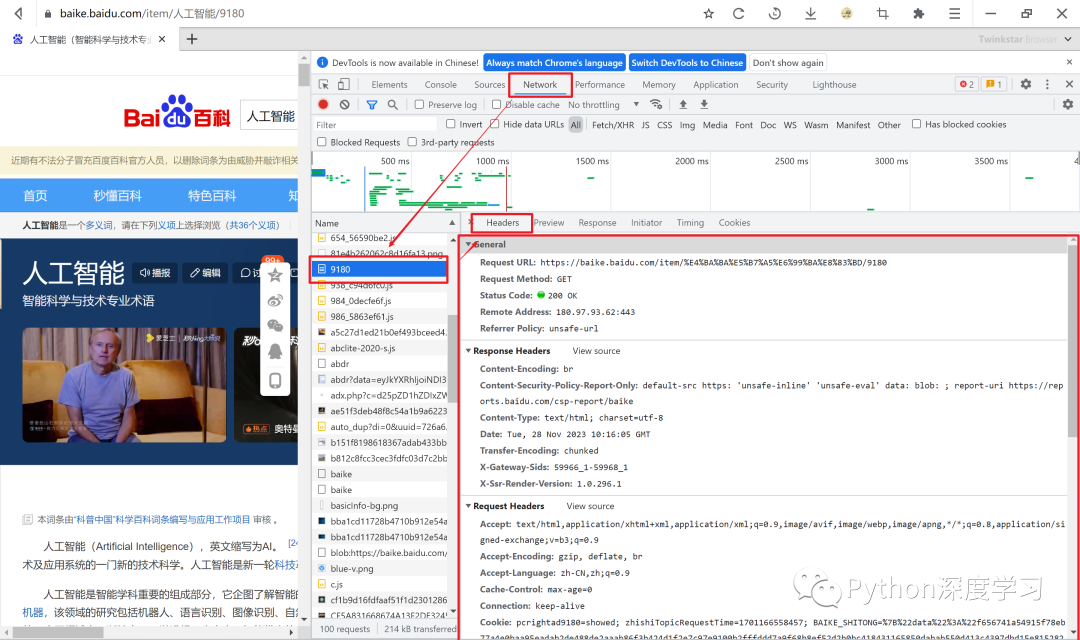Toggle the network filter funnel
Screen dimensions: 1080x640
[x=372, y=105]
